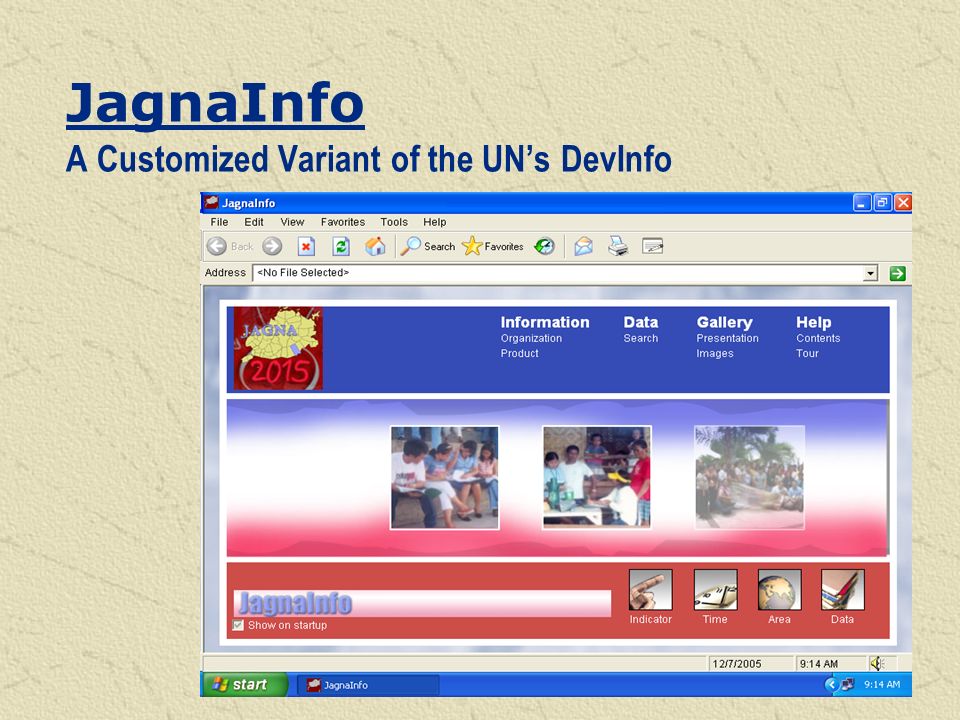Click the Images link under Gallery

(x=714, y=353)
